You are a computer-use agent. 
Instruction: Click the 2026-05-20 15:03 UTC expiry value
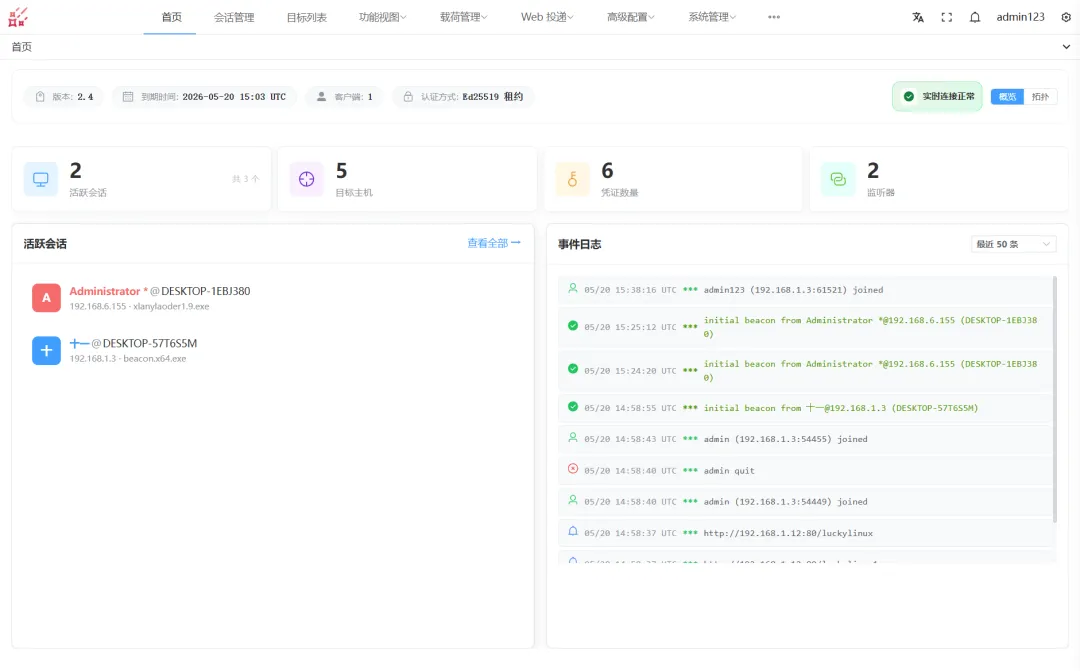pos(234,97)
